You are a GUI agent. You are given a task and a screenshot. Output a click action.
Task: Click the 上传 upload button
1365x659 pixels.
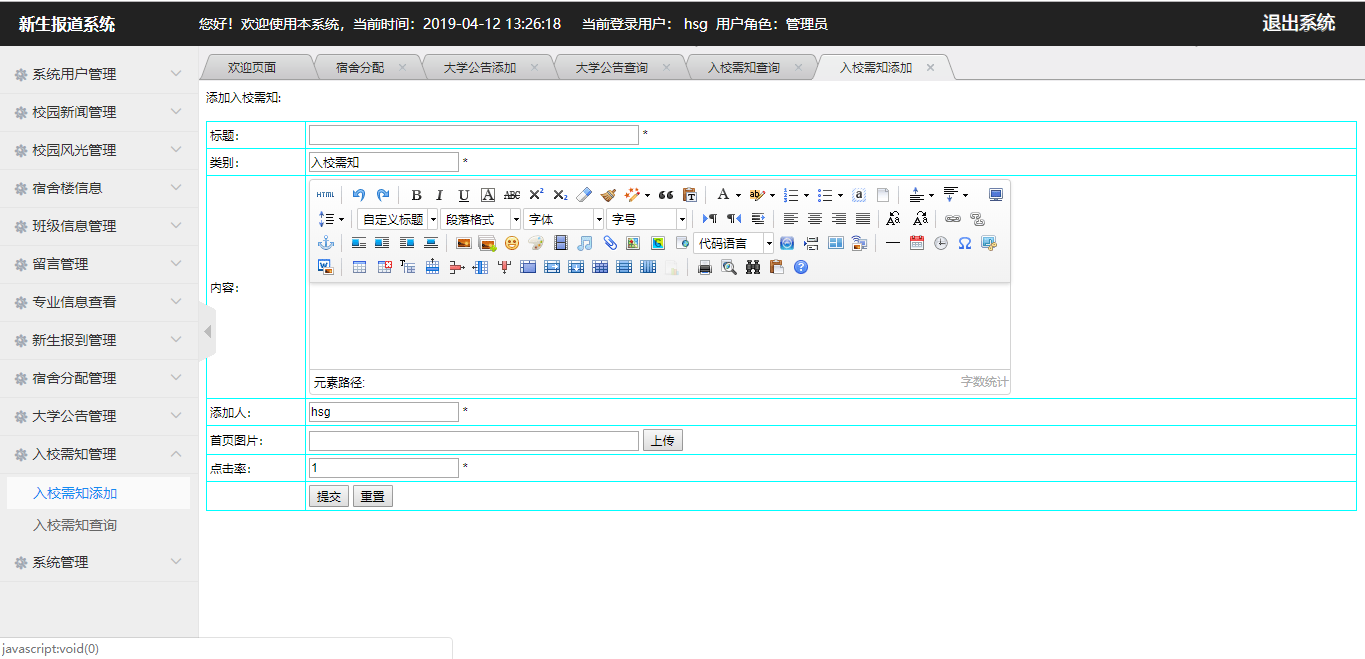point(662,441)
